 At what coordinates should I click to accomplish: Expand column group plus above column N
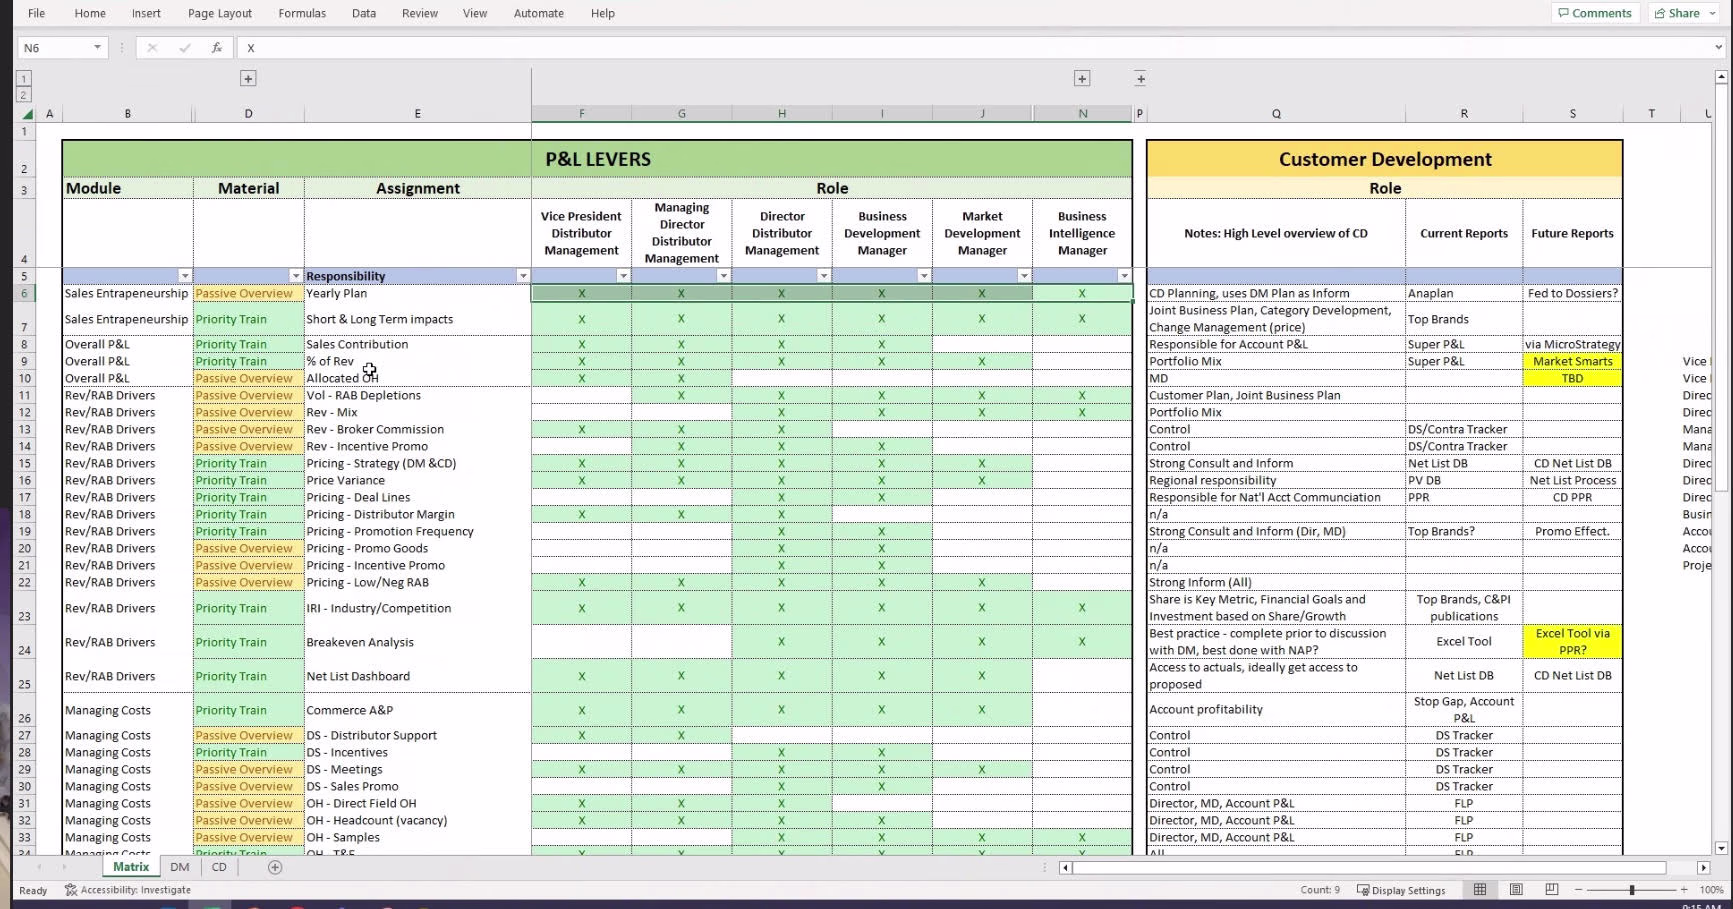(x=1082, y=78)
